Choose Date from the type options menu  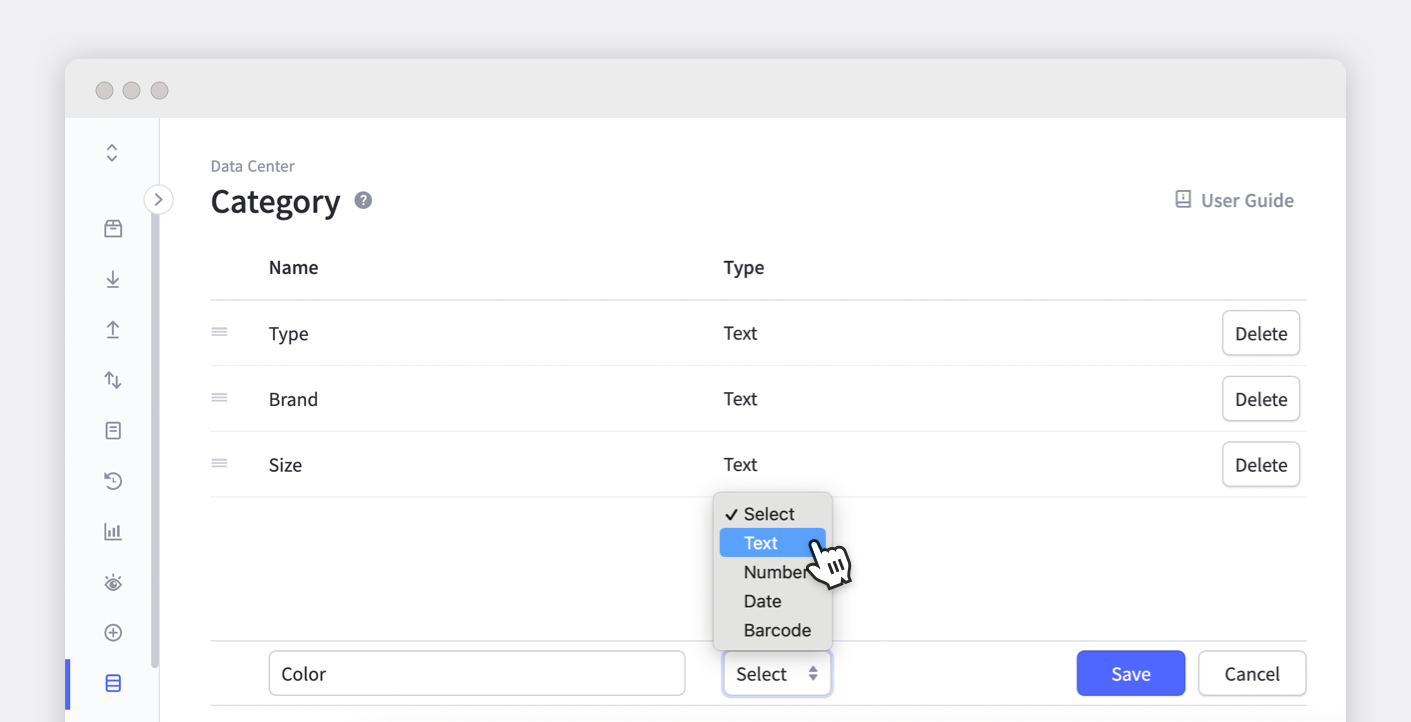click(x=762, y=601)
